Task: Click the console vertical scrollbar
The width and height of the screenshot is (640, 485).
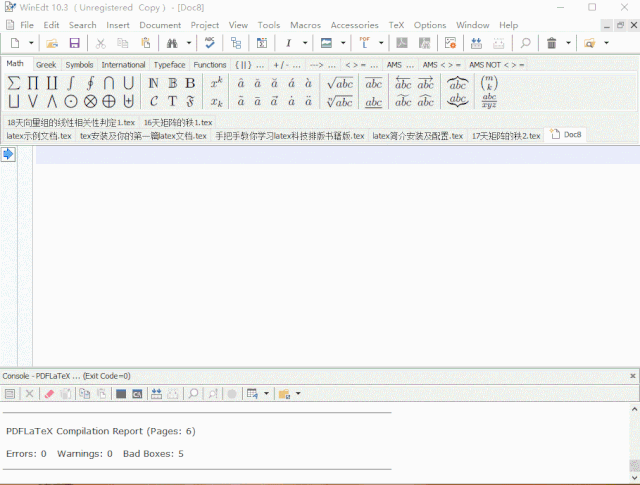Action: click(634, 430)
